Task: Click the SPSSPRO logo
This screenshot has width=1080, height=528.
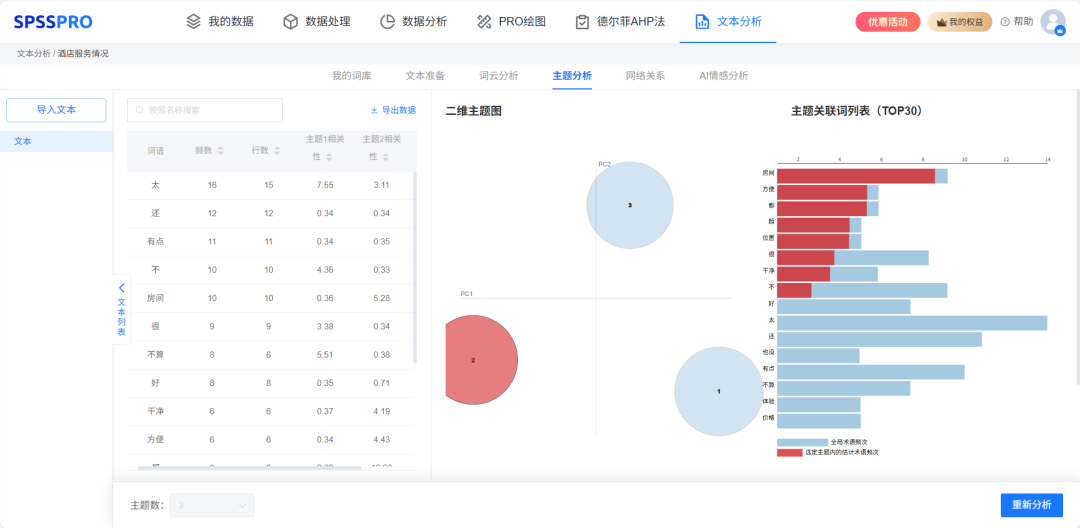Action: coord(53,22)
